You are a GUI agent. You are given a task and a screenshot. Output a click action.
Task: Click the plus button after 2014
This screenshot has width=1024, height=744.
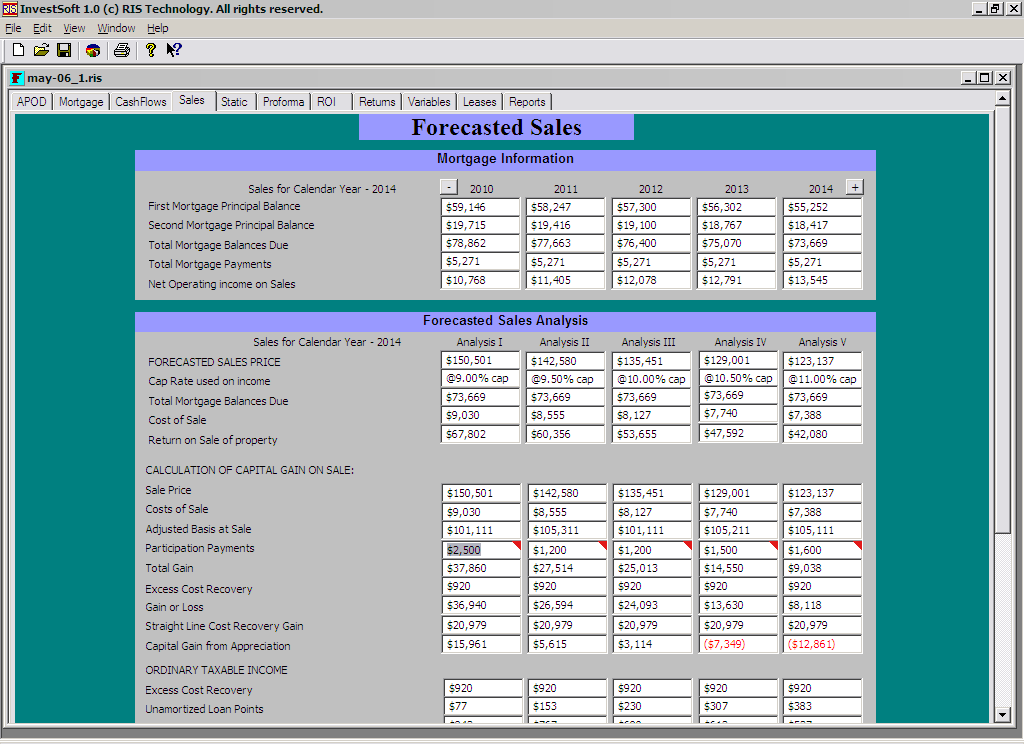(855, 187)
